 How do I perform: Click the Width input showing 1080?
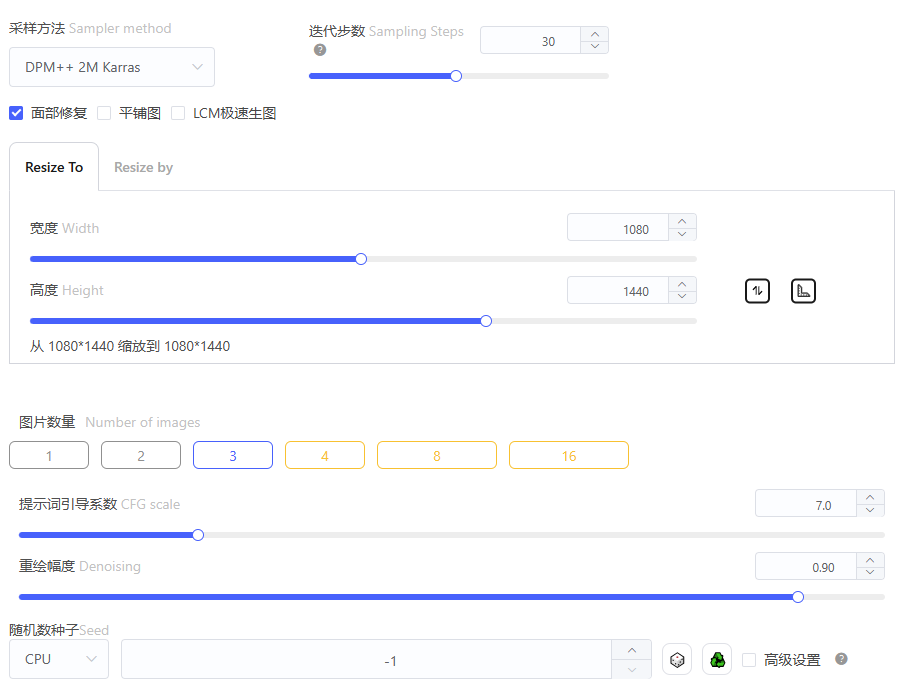(x=618, y=228)
